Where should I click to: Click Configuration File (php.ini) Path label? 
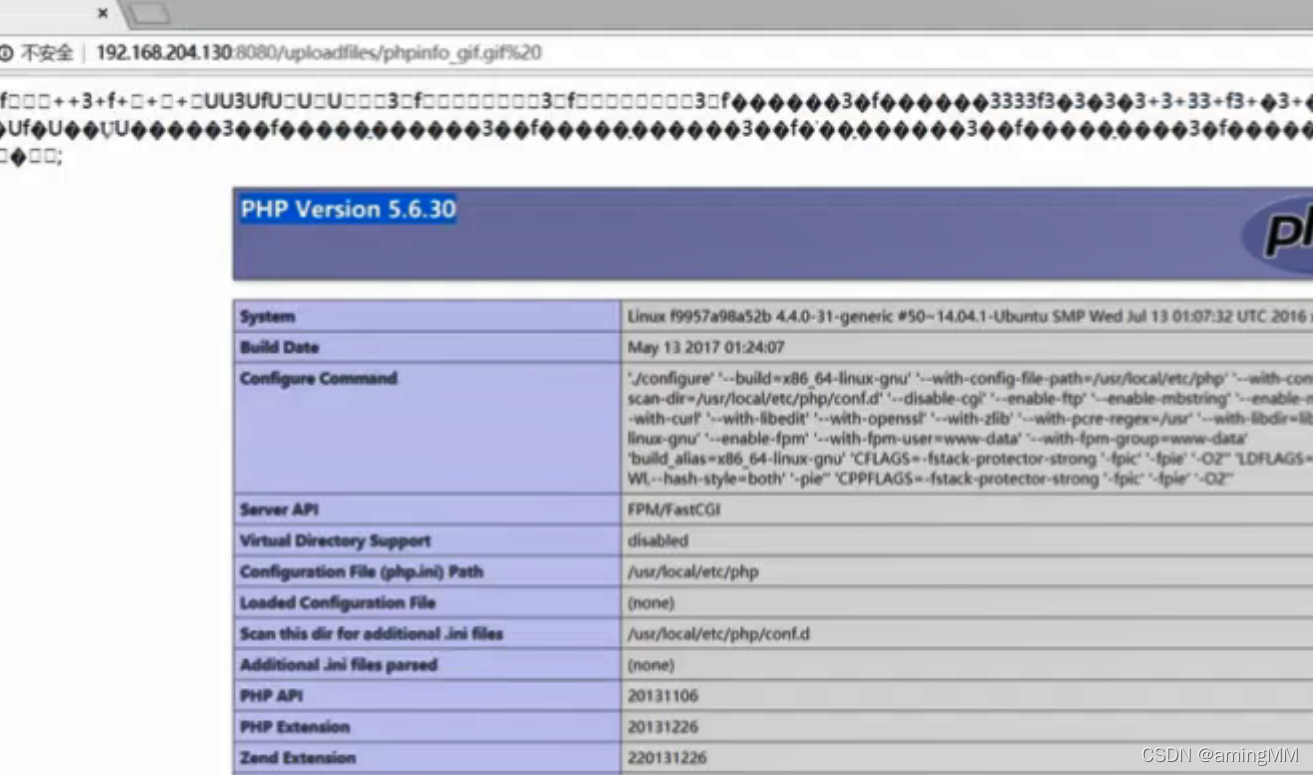click(x=361, y=571)
